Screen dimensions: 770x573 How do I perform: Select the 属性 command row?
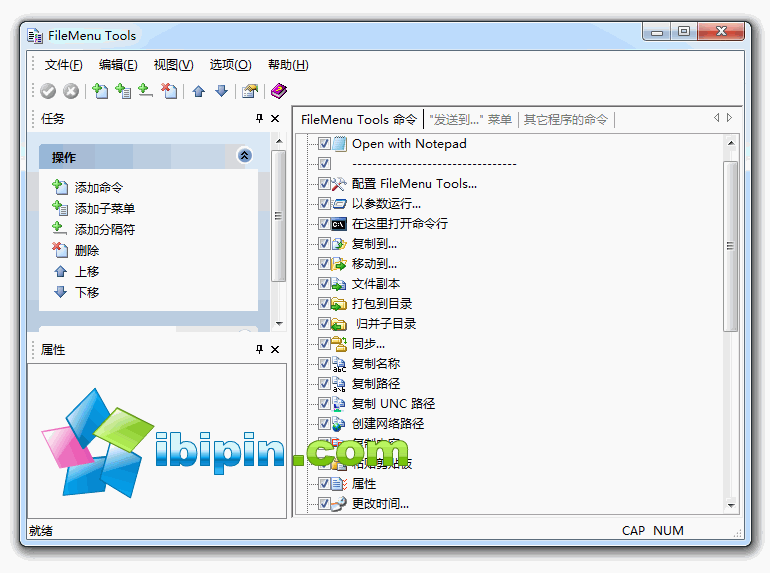[364, 484]
